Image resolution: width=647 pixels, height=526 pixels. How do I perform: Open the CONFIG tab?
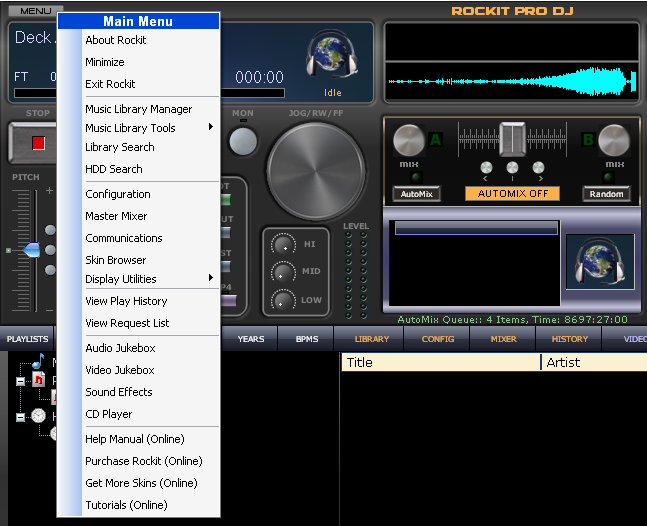[438, 339]
